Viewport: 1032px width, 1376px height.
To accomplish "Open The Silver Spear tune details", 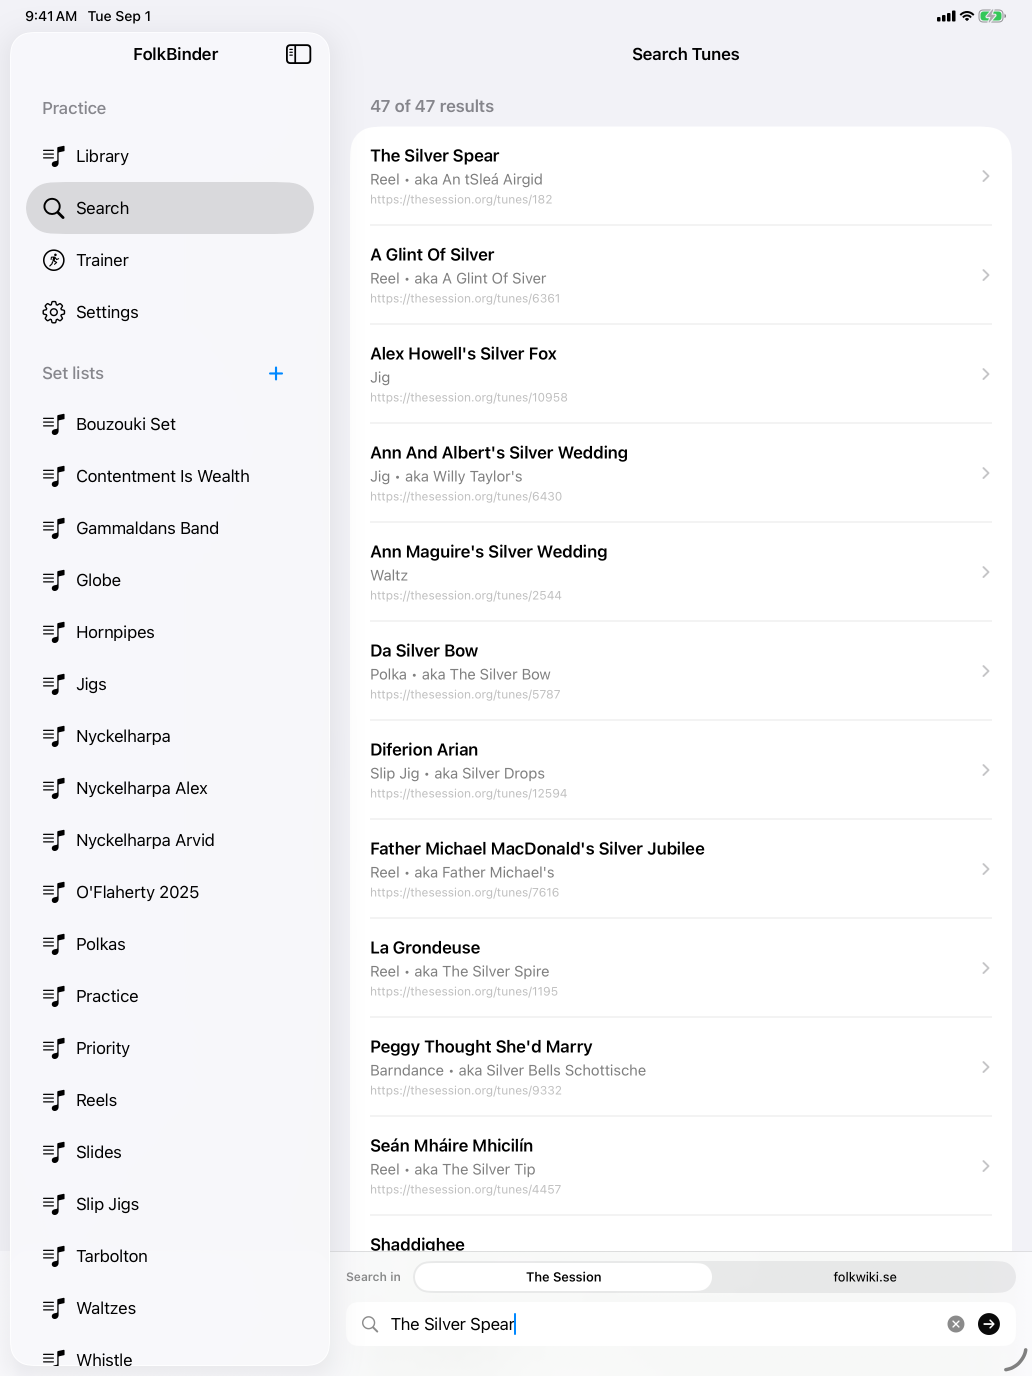I will pyautogui.click(x=681, y=176).
